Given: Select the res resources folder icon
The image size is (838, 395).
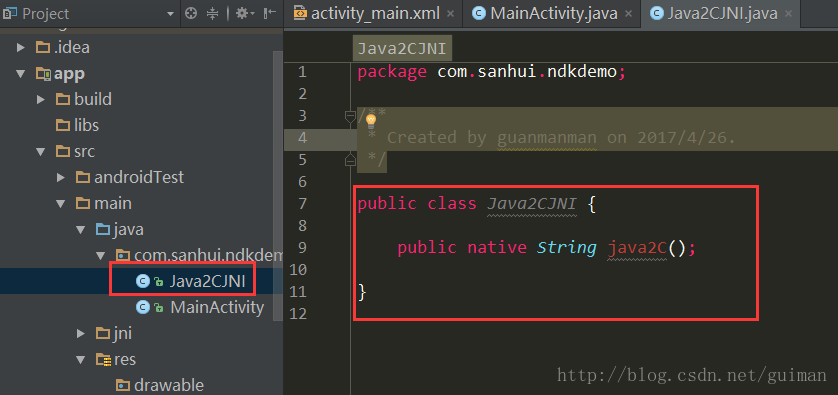Looking at the screenshot, I should 103,360.
